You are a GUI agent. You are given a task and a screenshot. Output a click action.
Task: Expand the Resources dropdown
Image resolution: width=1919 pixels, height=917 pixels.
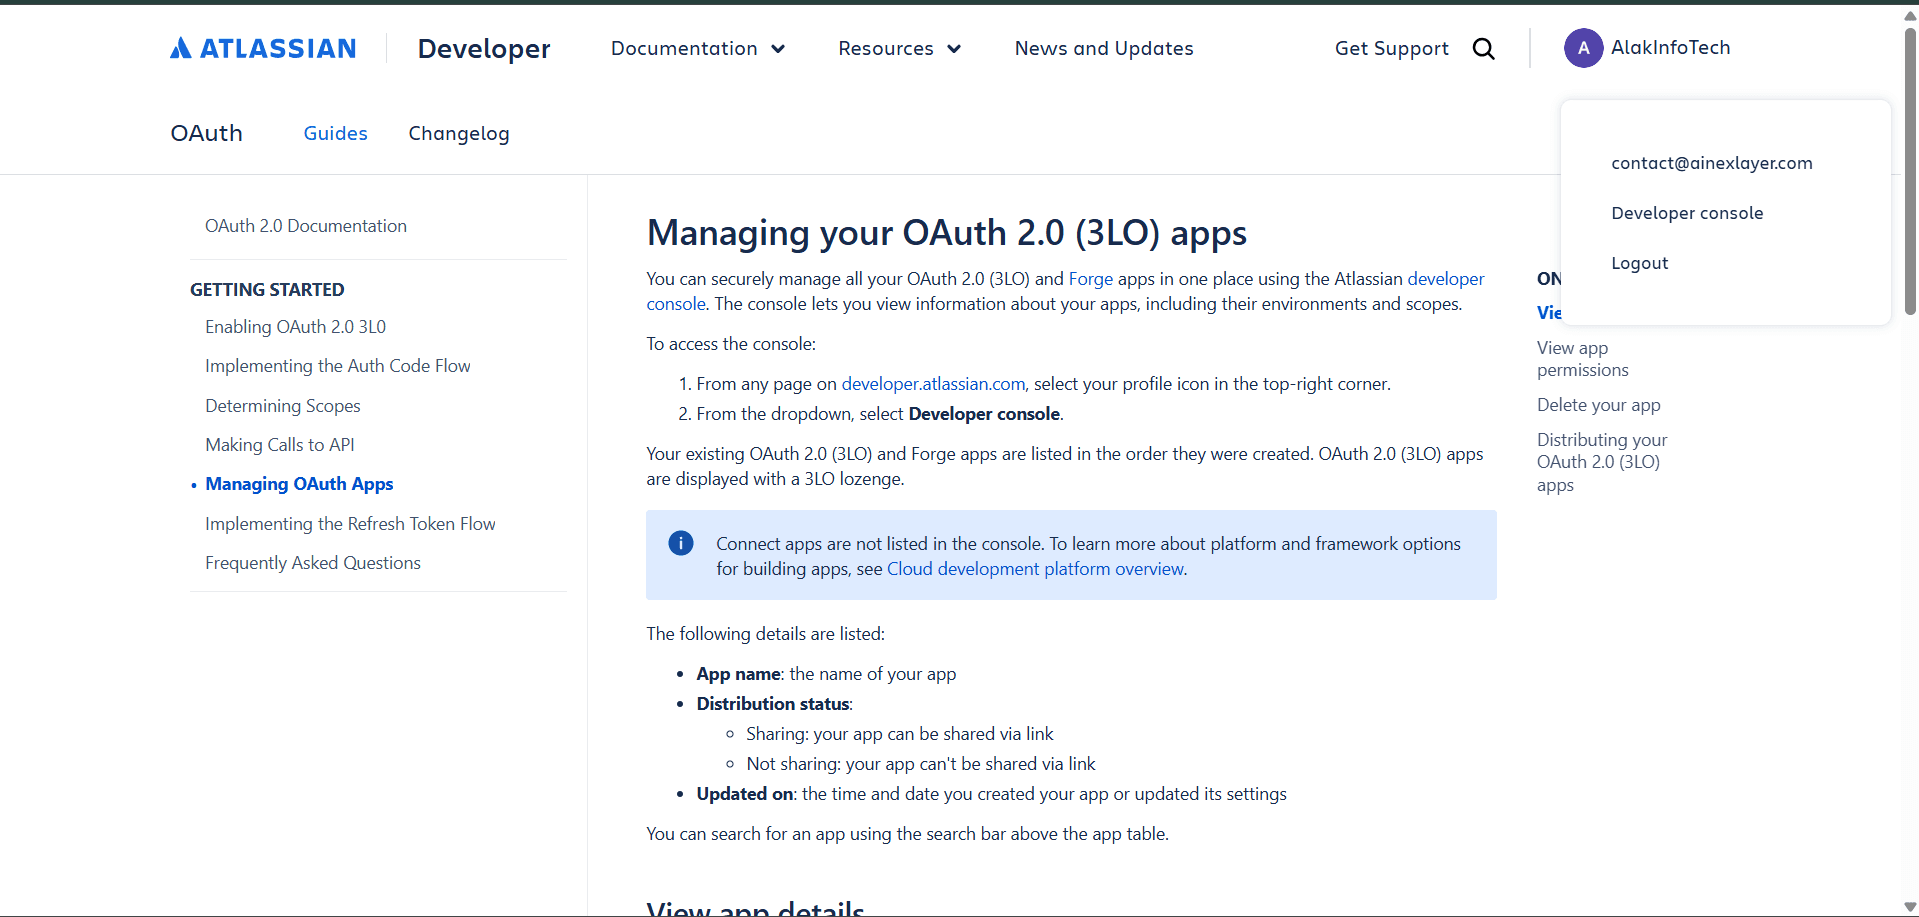[897, 48]
